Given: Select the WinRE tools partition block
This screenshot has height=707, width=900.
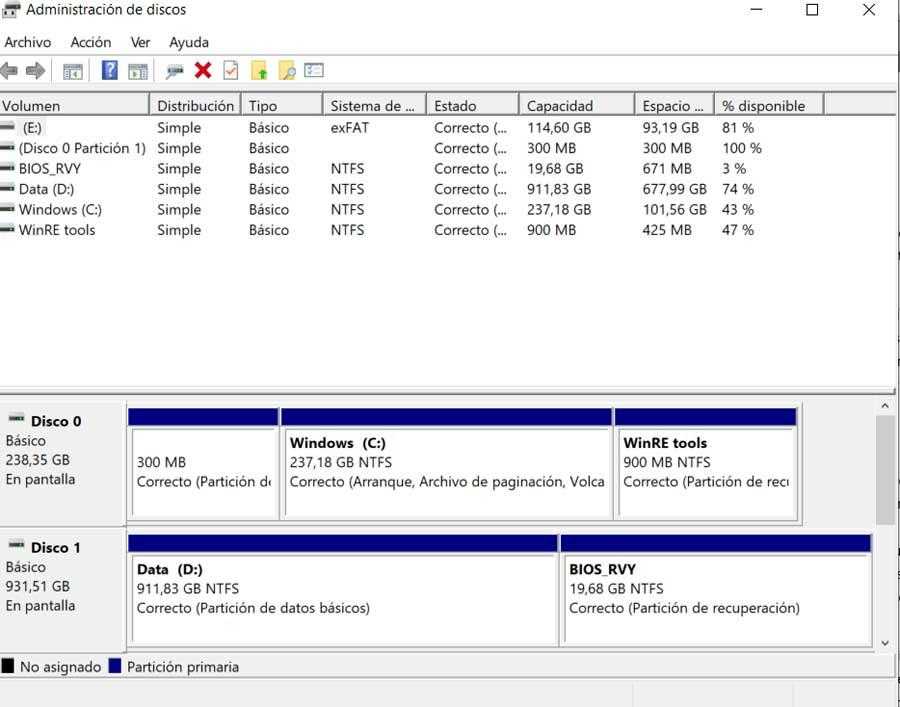Looking at the screenshot, I should (x=705, y=470).
